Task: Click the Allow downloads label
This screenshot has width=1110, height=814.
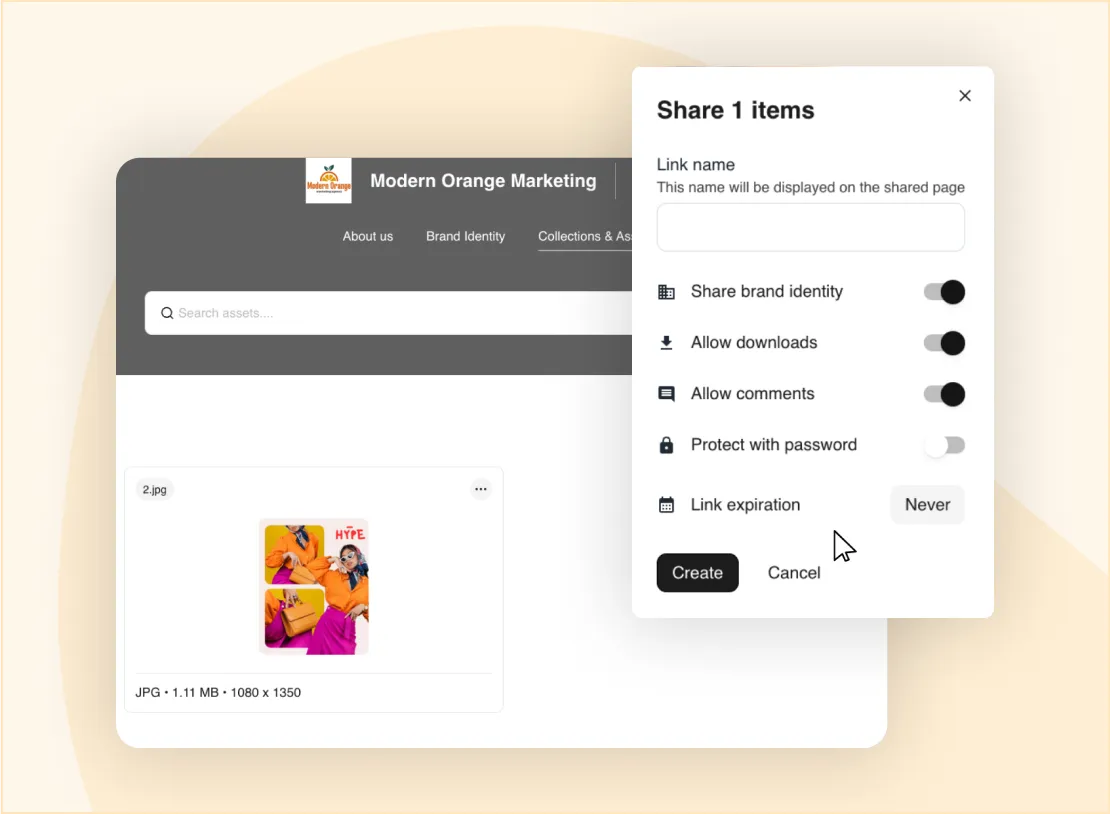Action: point(754,343)
